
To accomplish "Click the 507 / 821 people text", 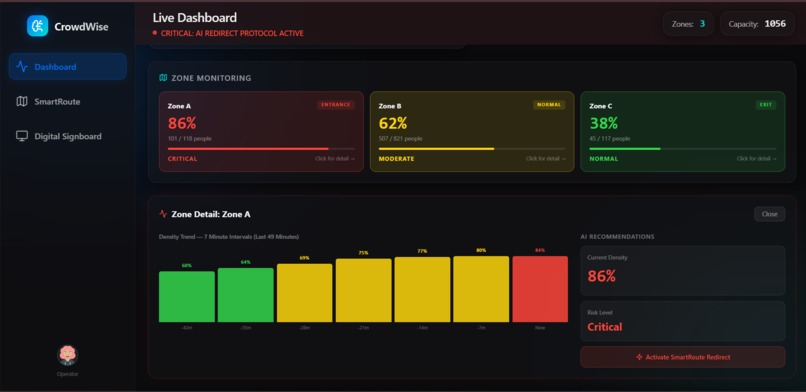I will click(400, 139).
